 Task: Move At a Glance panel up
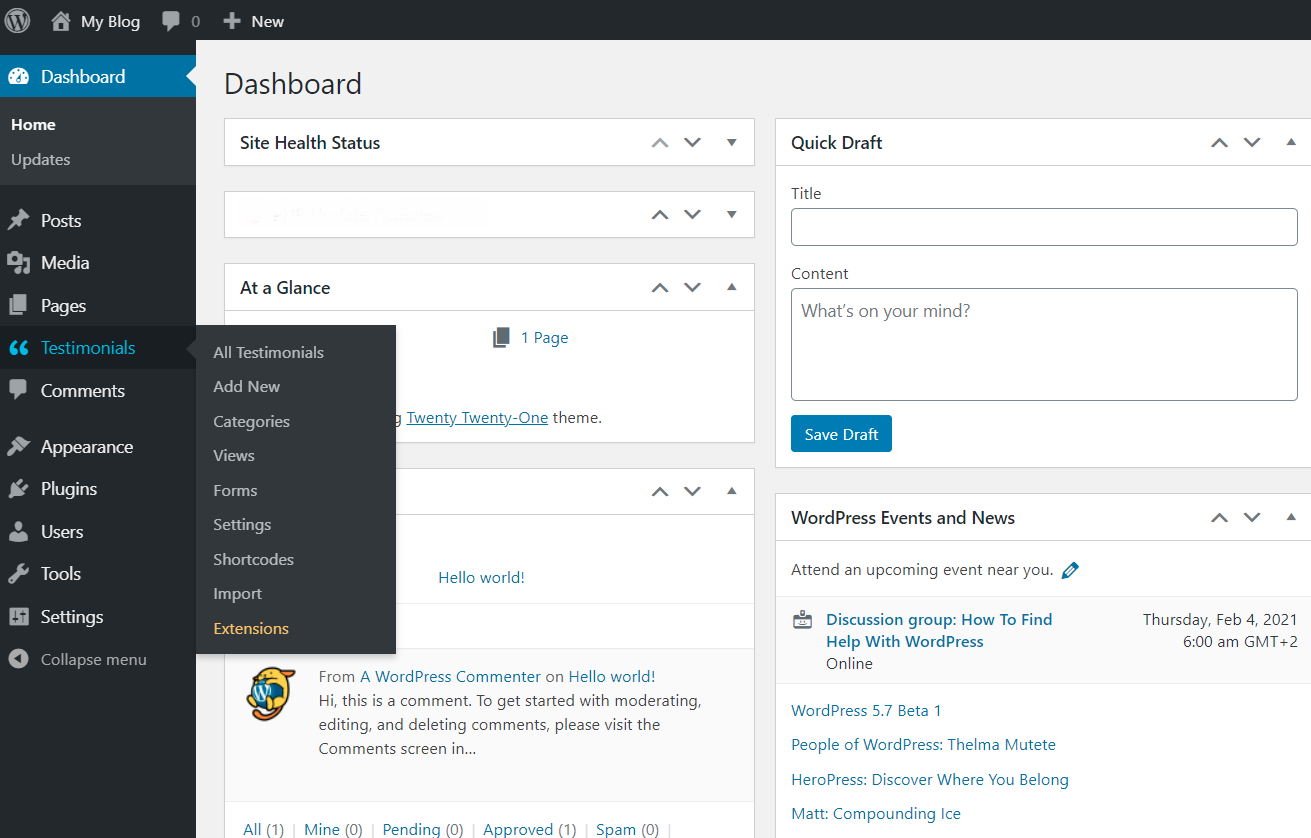tap(660, 288)
